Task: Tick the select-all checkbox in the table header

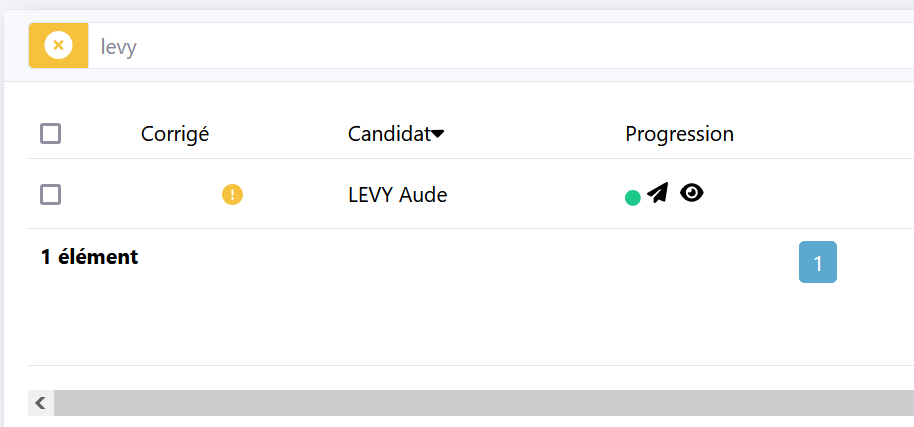Action: point(51,134)
